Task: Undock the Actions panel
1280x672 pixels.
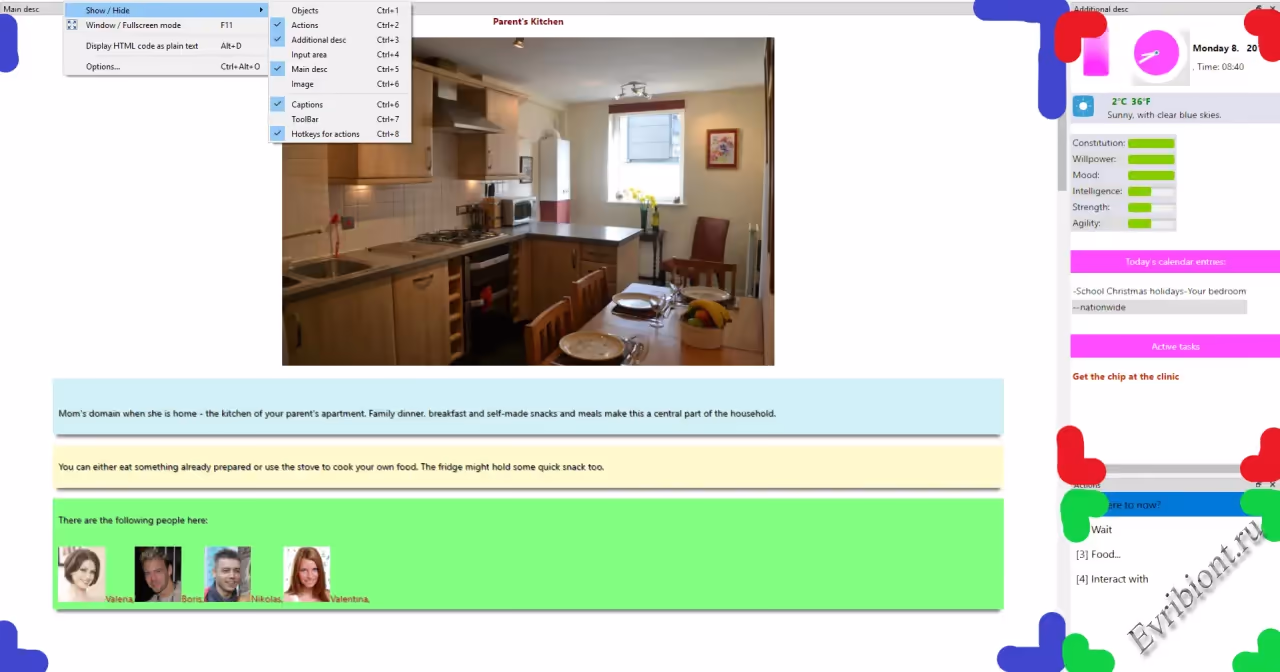Action: pos(1258,485)
